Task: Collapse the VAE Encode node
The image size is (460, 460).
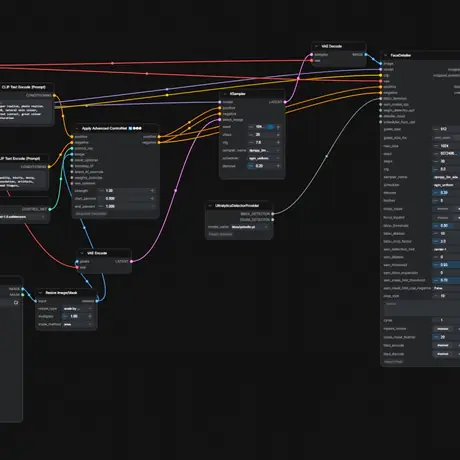Action: pos(82,253)
